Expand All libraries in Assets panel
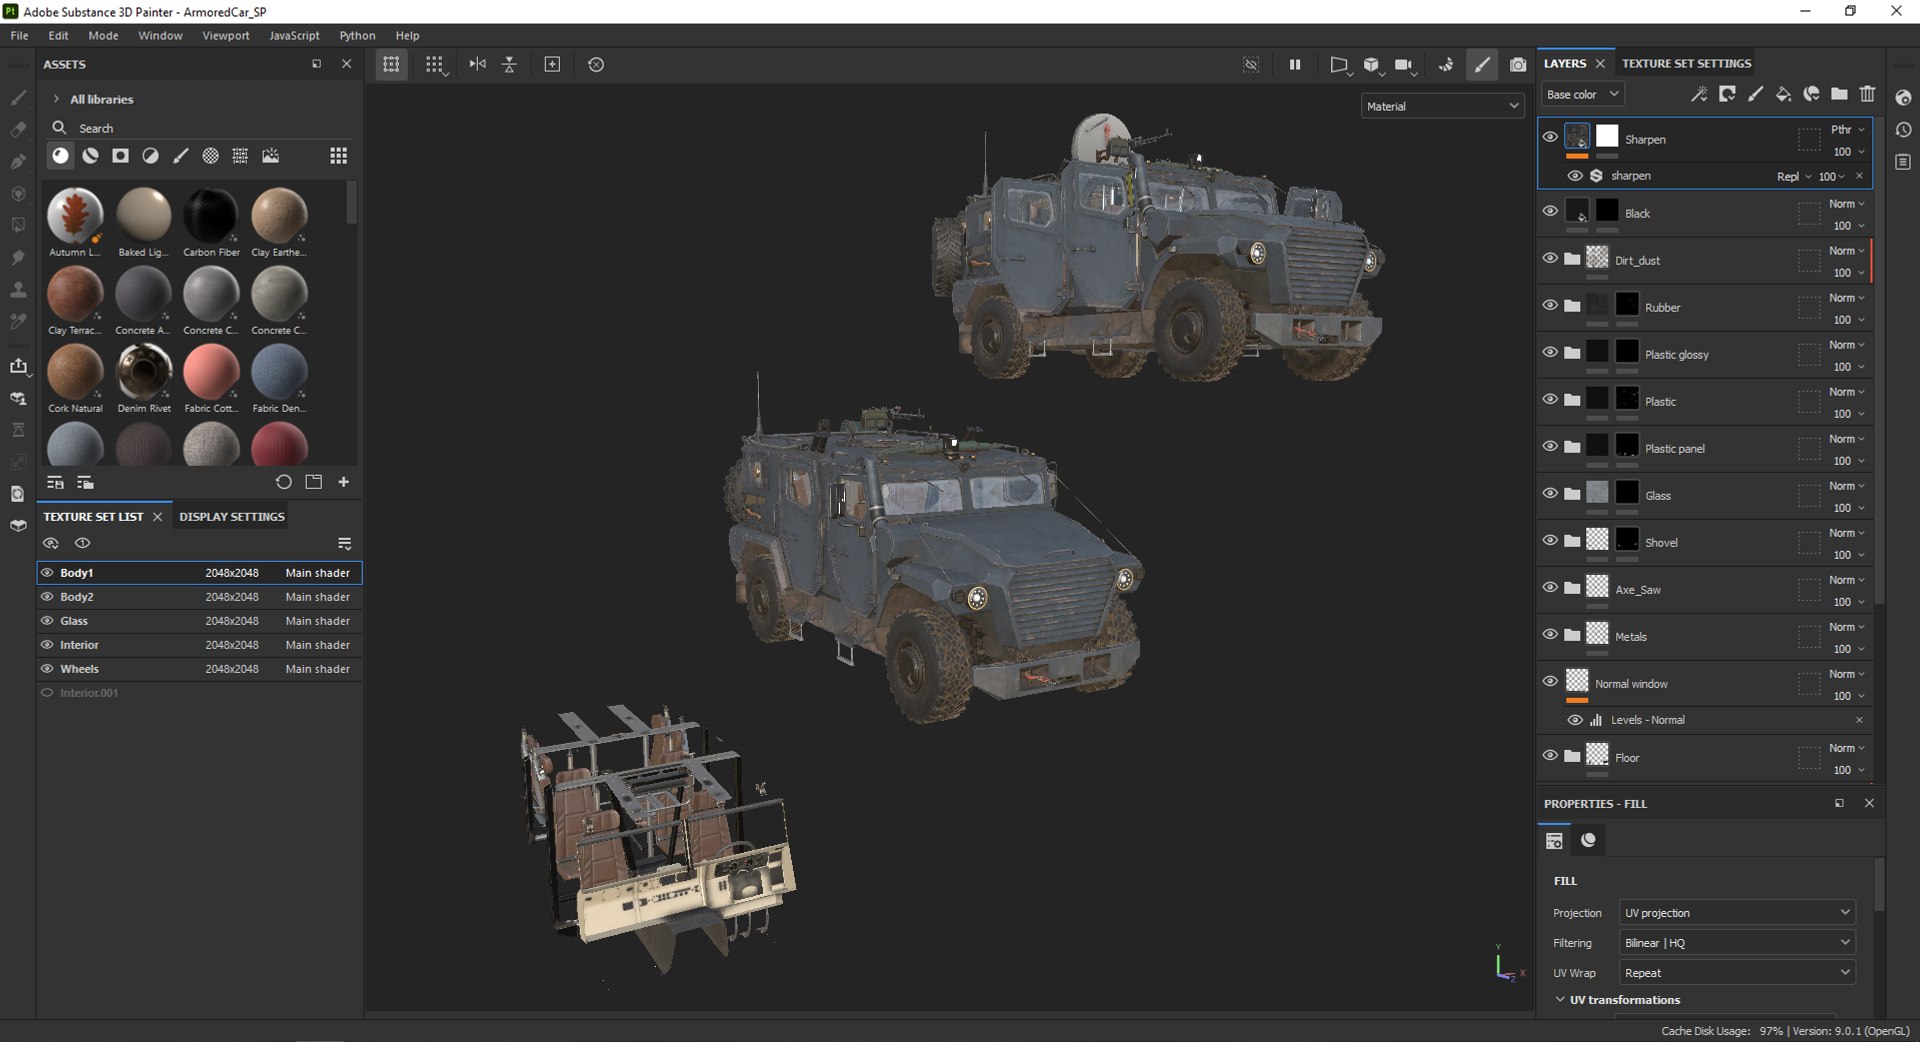 pos(56,99)
